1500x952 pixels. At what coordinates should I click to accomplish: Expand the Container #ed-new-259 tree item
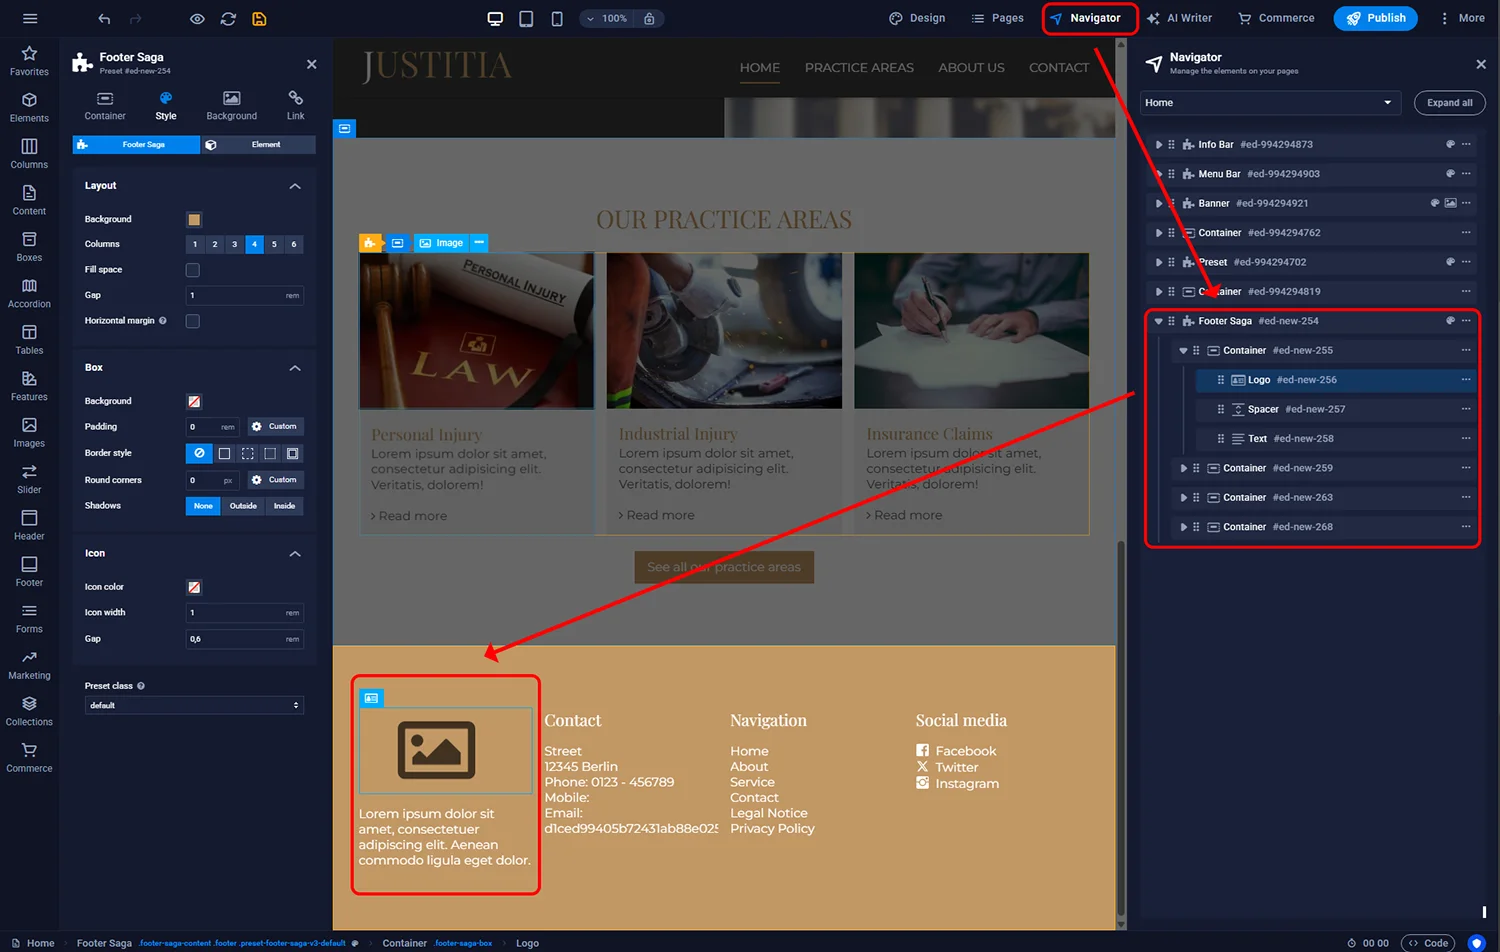[1183, 467]
